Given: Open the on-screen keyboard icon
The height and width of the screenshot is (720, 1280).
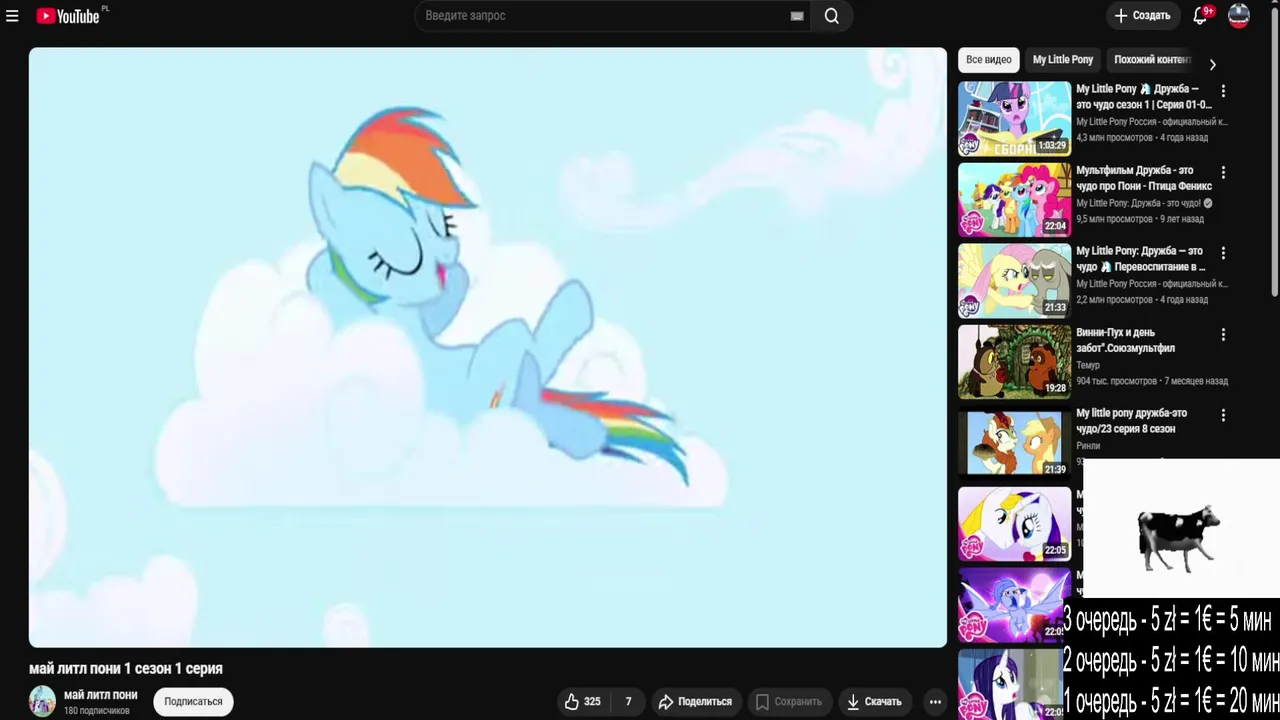Looking at the screenshot, I should [797, 16].
